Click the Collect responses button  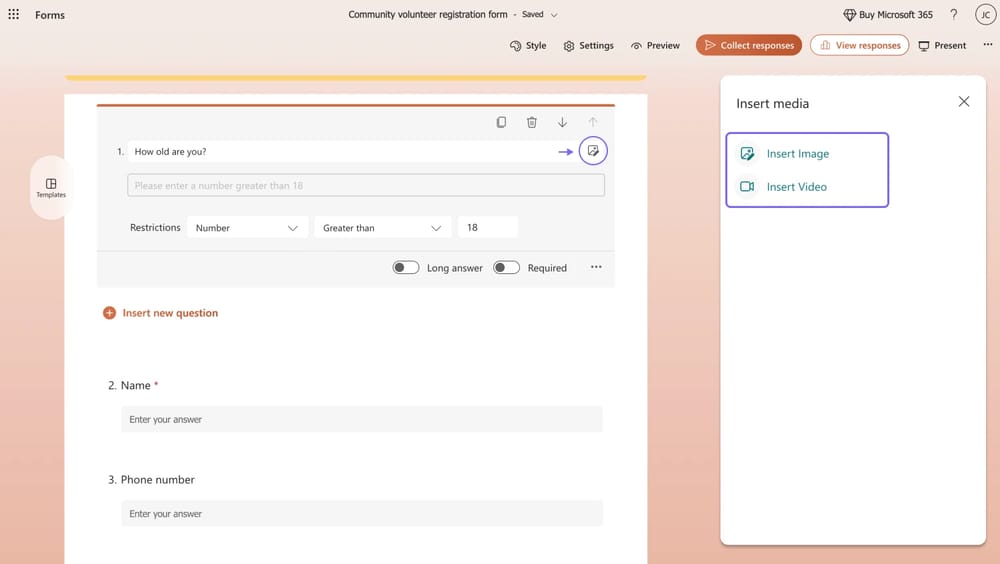pyautogui.click(x=749, y=45)
